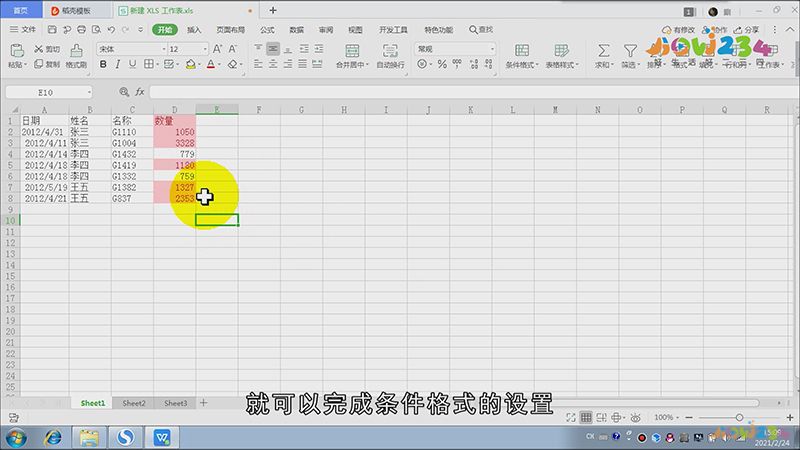Click the Table Style (表格样式) icon
This screenshot has width=800, height=450.
pos(561,51)
